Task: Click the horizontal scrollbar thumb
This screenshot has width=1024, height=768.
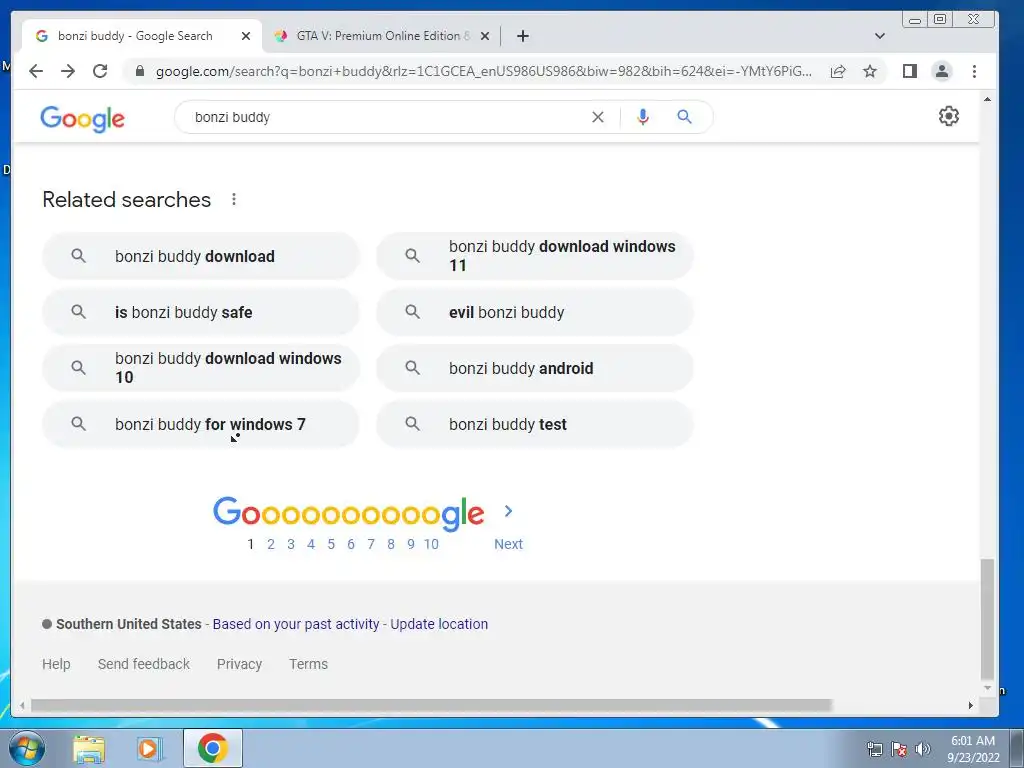Action: (431, 705)
